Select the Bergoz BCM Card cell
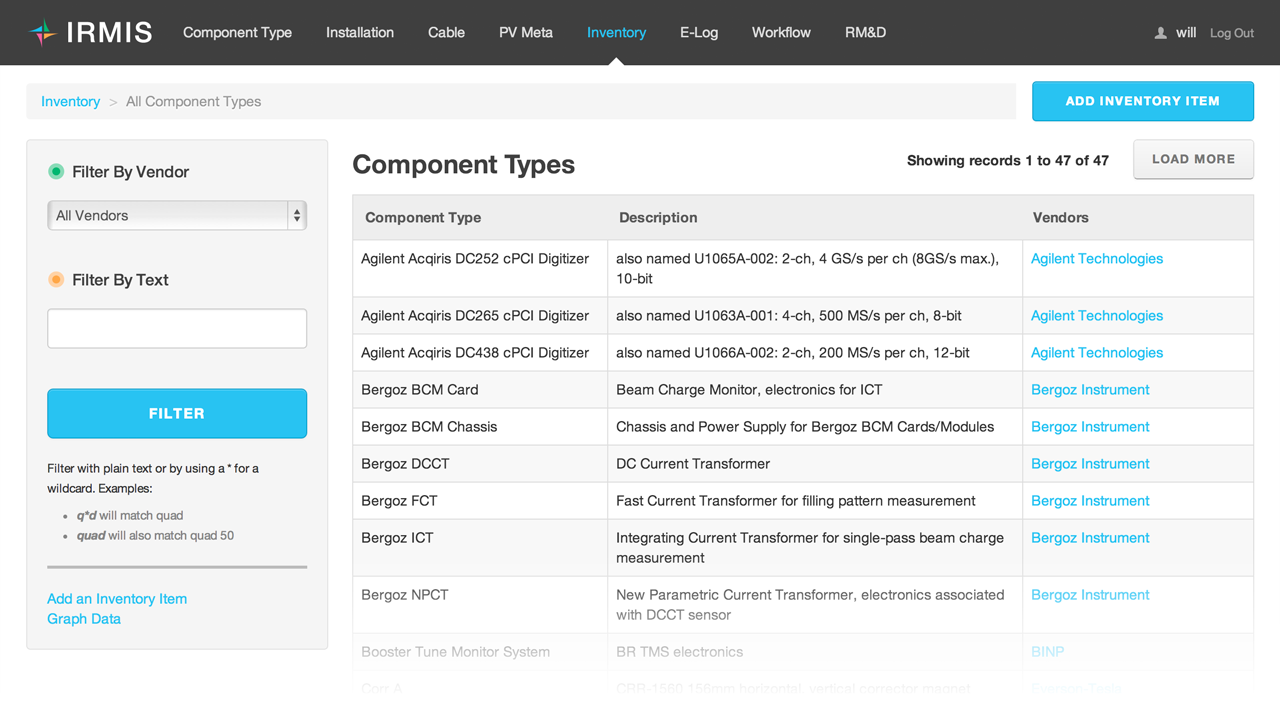 coord(480,390)
